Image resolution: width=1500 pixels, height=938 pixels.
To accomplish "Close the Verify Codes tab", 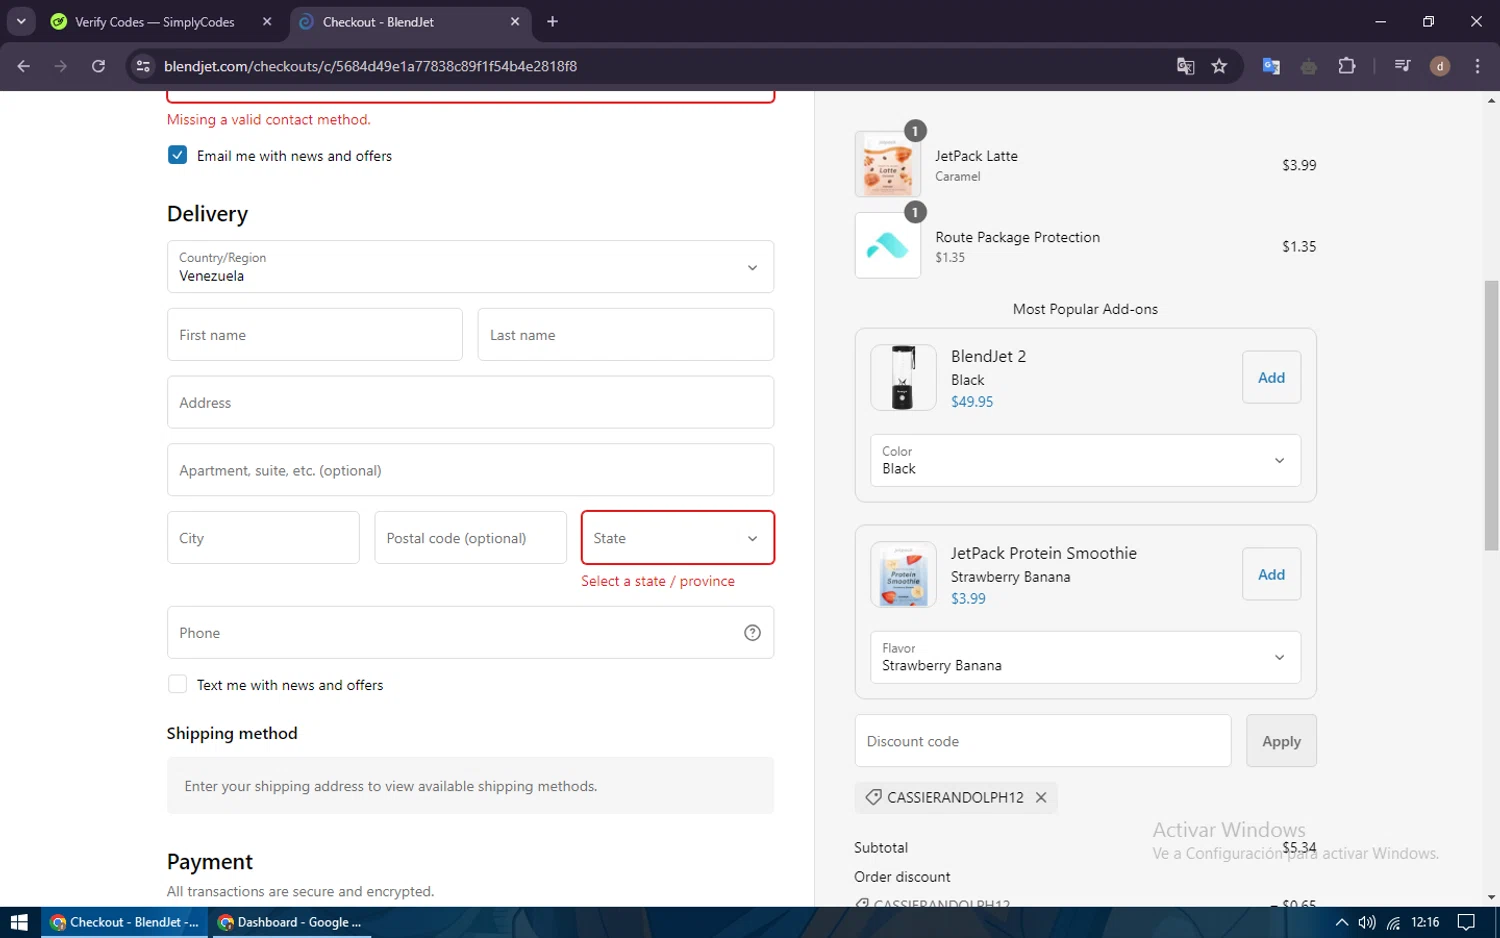I will tap(267, 21).
